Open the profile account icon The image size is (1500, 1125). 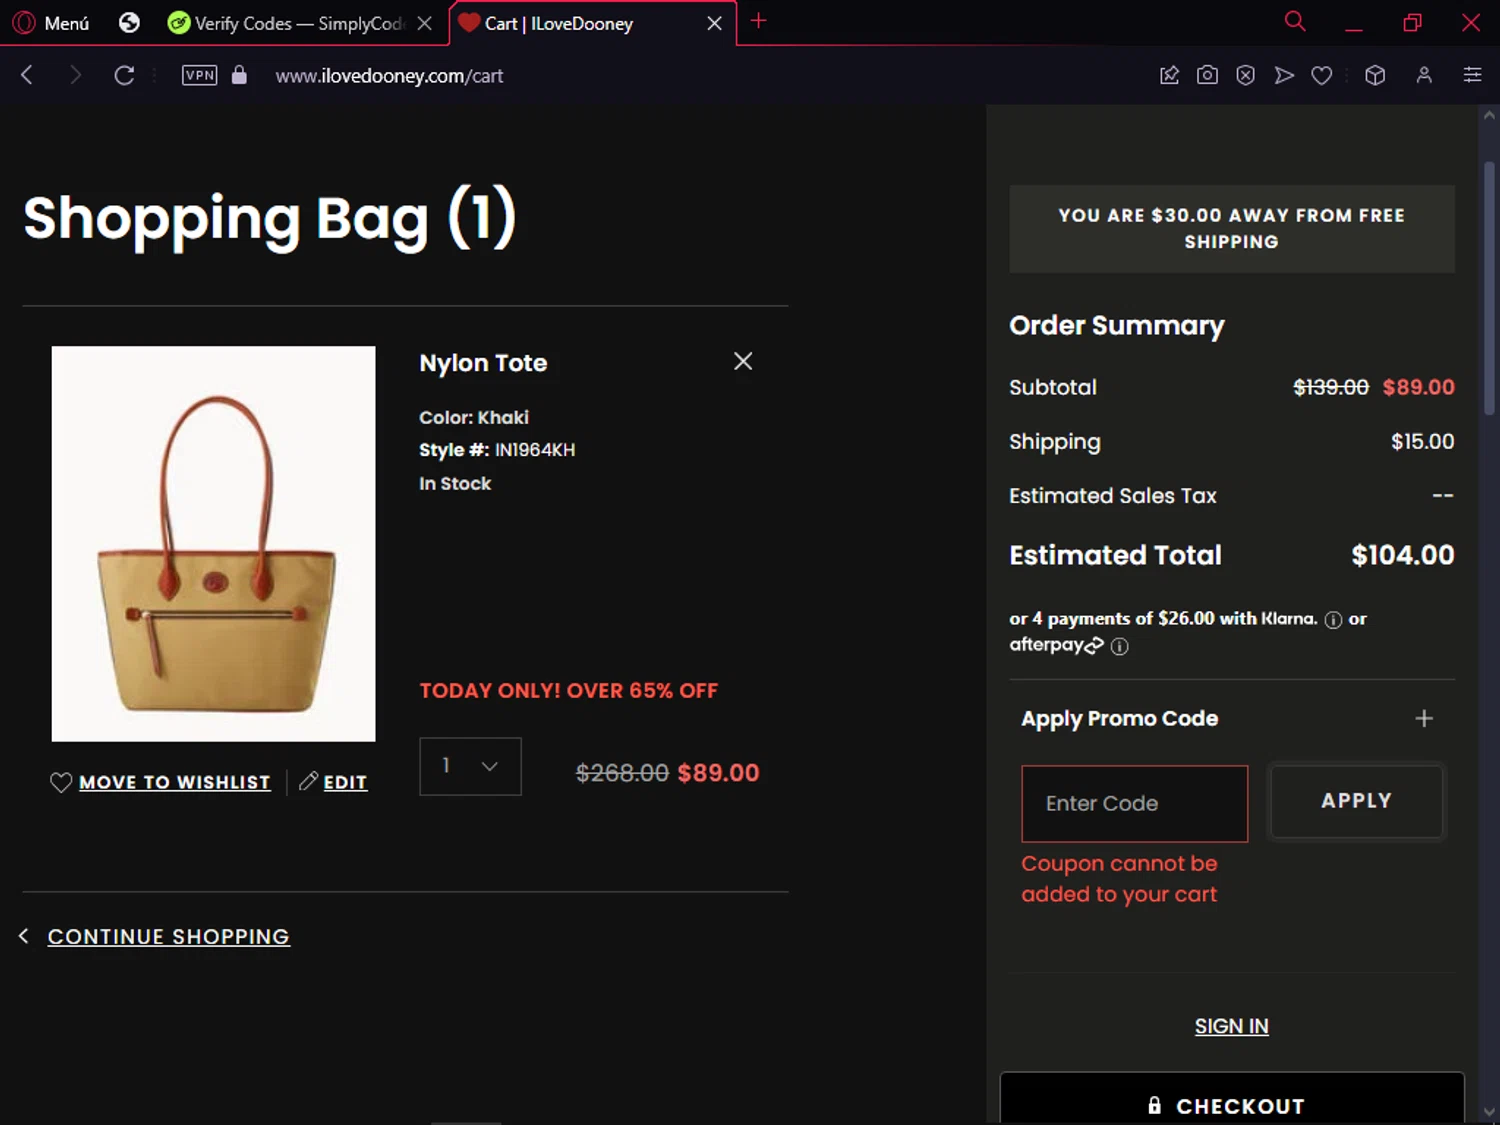point(1424,75)
